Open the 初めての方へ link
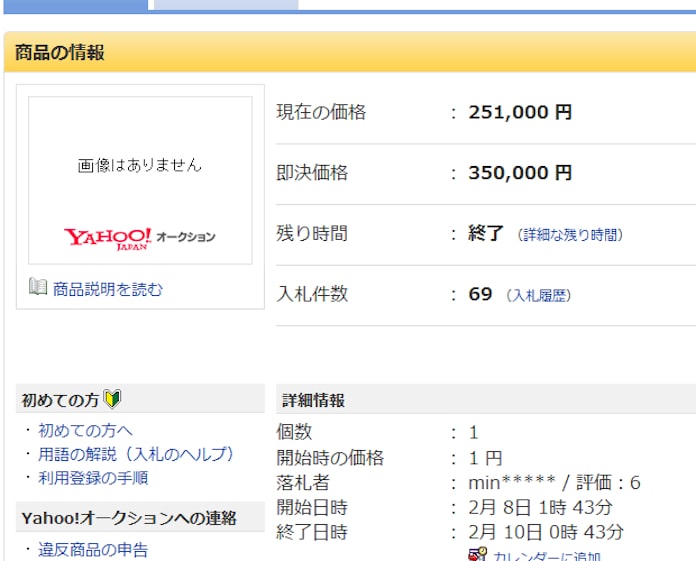This screenshot has width=696, height=561. coord(85,431)
